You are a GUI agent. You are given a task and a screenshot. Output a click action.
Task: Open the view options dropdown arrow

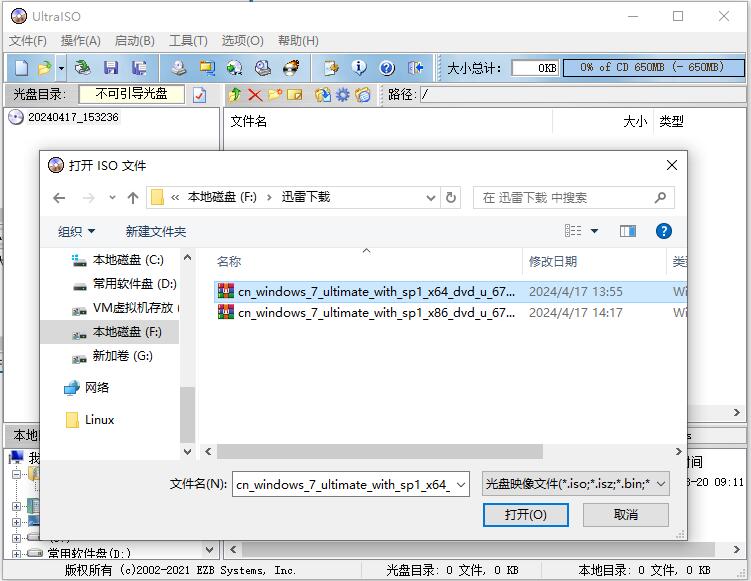594,231
